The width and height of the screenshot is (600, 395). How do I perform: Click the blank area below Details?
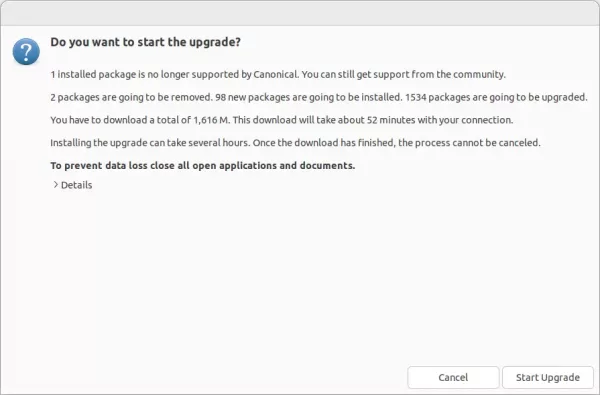(300, 276)
